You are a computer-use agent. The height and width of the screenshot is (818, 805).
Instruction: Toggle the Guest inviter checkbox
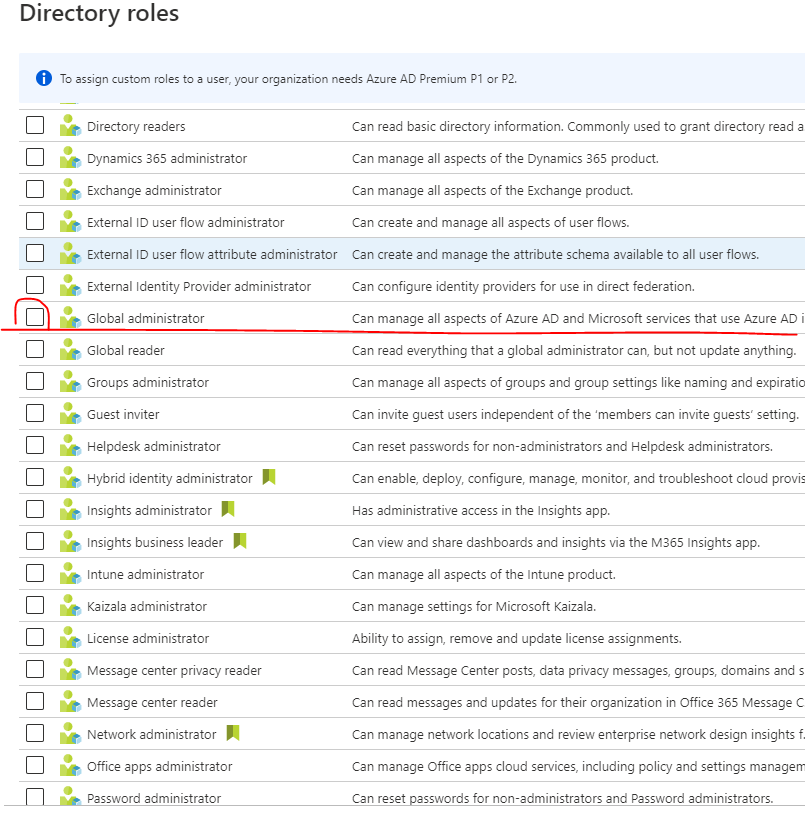35,414
